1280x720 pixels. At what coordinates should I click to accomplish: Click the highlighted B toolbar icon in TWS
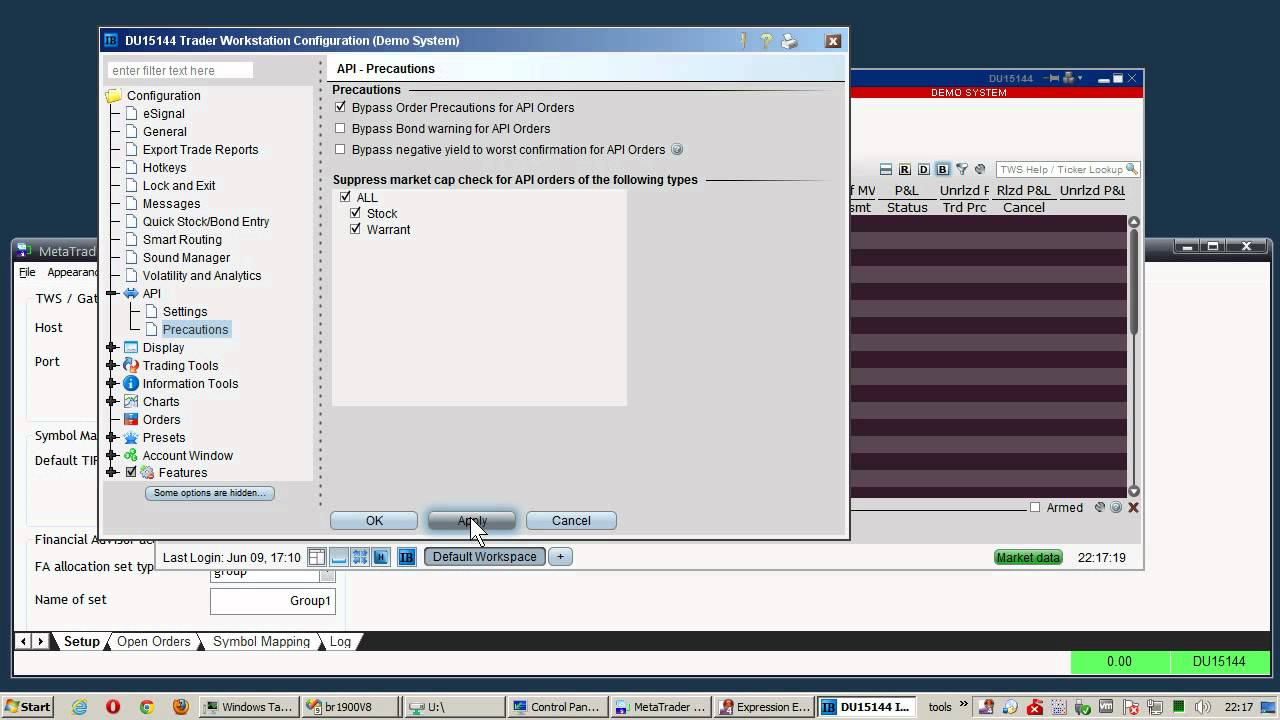(942, 170)
